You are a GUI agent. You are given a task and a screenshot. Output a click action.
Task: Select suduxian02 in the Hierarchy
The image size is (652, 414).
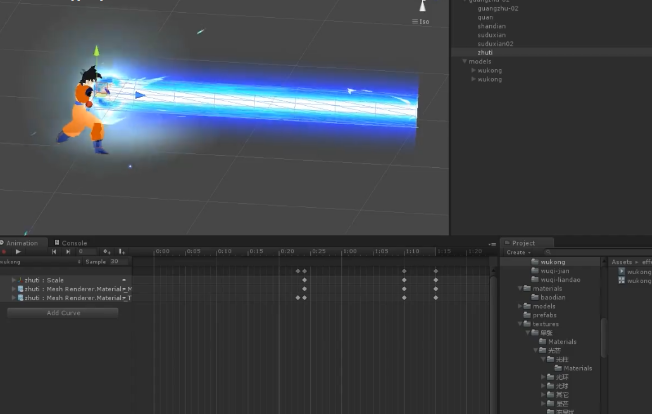495,44
